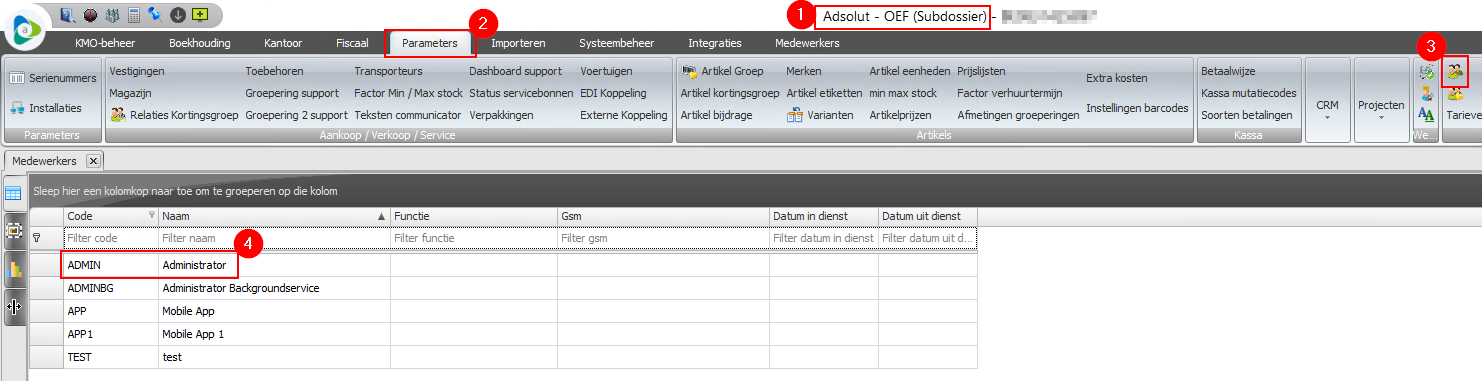Open the highlighted employees icon in ribbon
Screen dimensions: 1482x381
(x=1455, y=71)
